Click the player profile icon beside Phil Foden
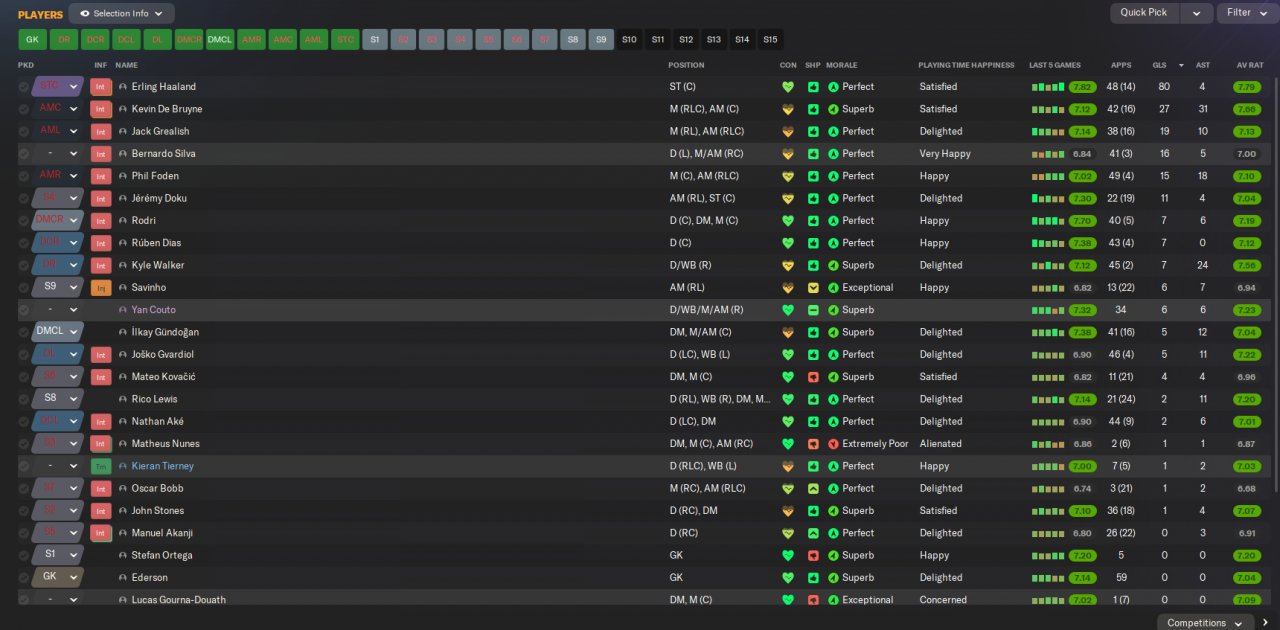 click(x=123, y=176)
